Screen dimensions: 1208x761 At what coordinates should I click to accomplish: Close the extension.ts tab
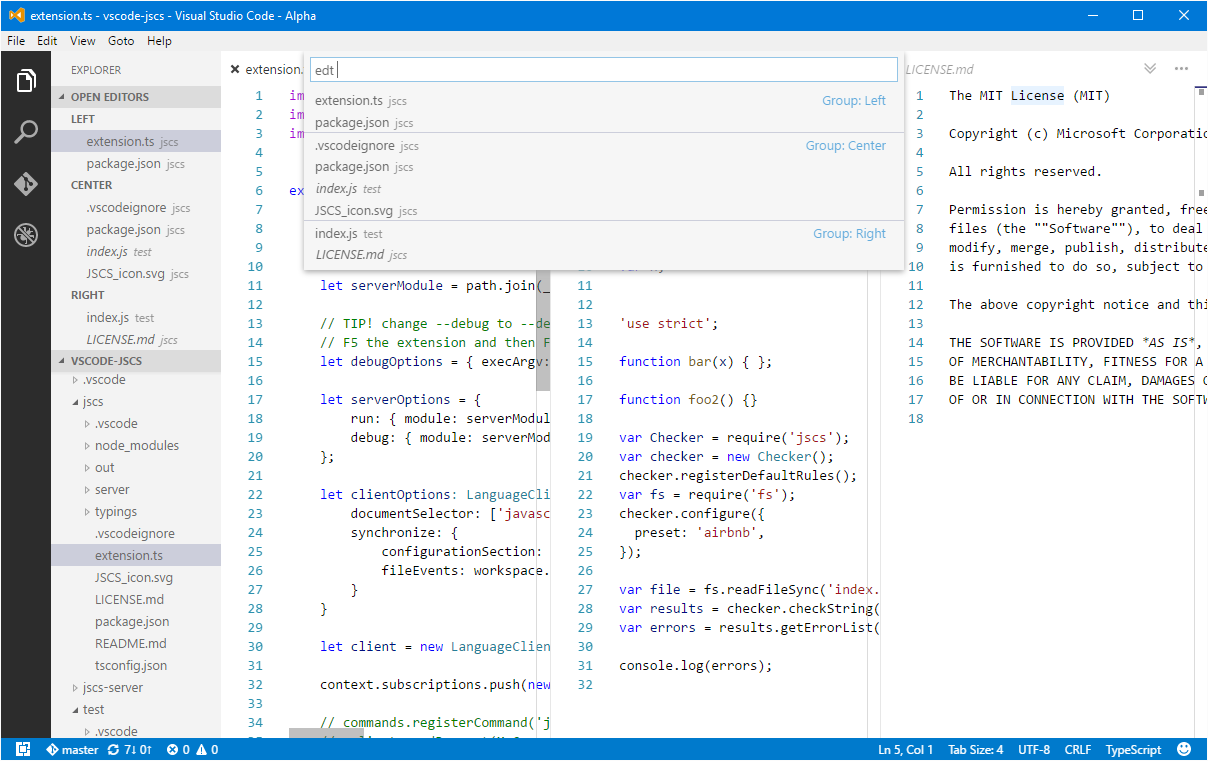[237, 69]
